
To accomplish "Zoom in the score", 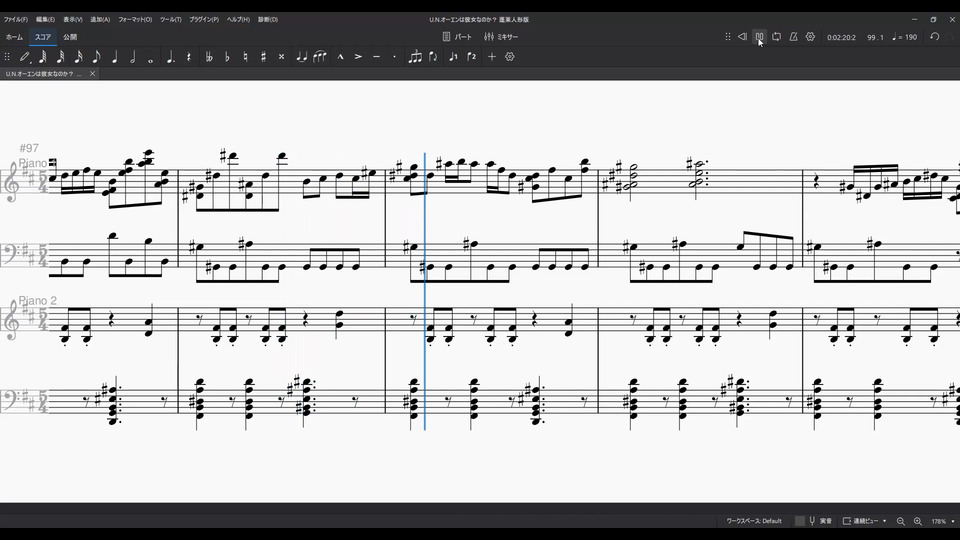I will point(918,521).
